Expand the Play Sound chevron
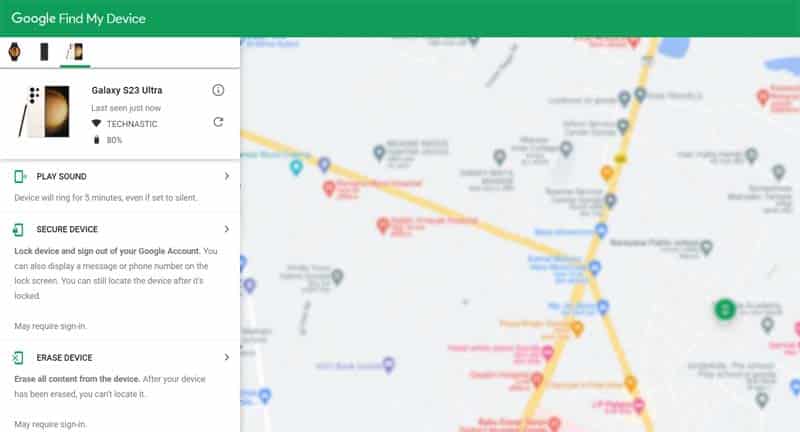Image resolution: width=800 pixels, height=432 pixels. pyautogui.click(x=227, y=176)
